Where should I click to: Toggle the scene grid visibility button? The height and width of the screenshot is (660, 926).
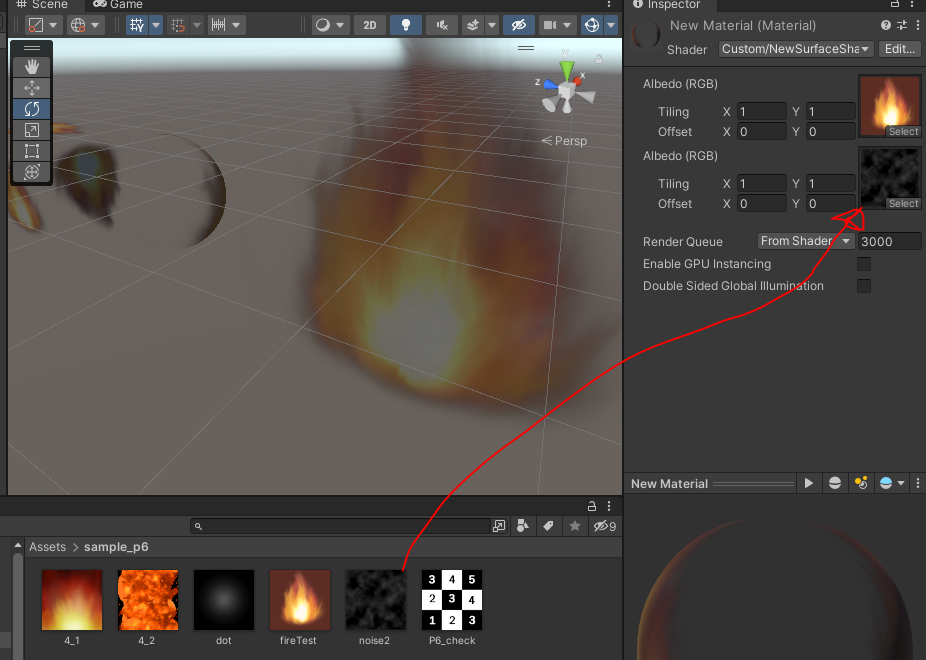[x=137, y=25]
